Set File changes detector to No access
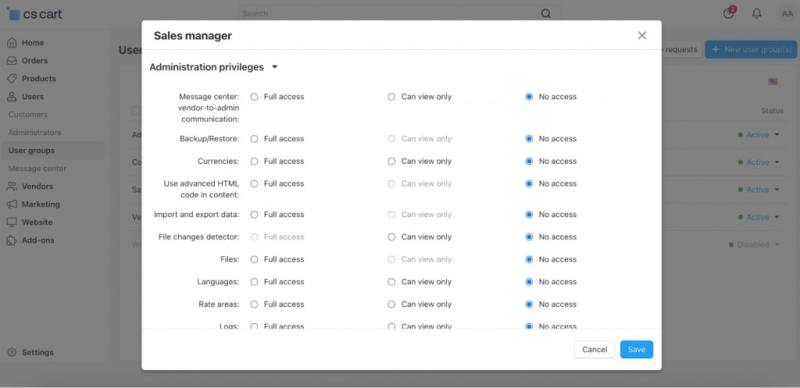Screen dimensions: 800x388 pyautogui.click(x=529, y=237)
